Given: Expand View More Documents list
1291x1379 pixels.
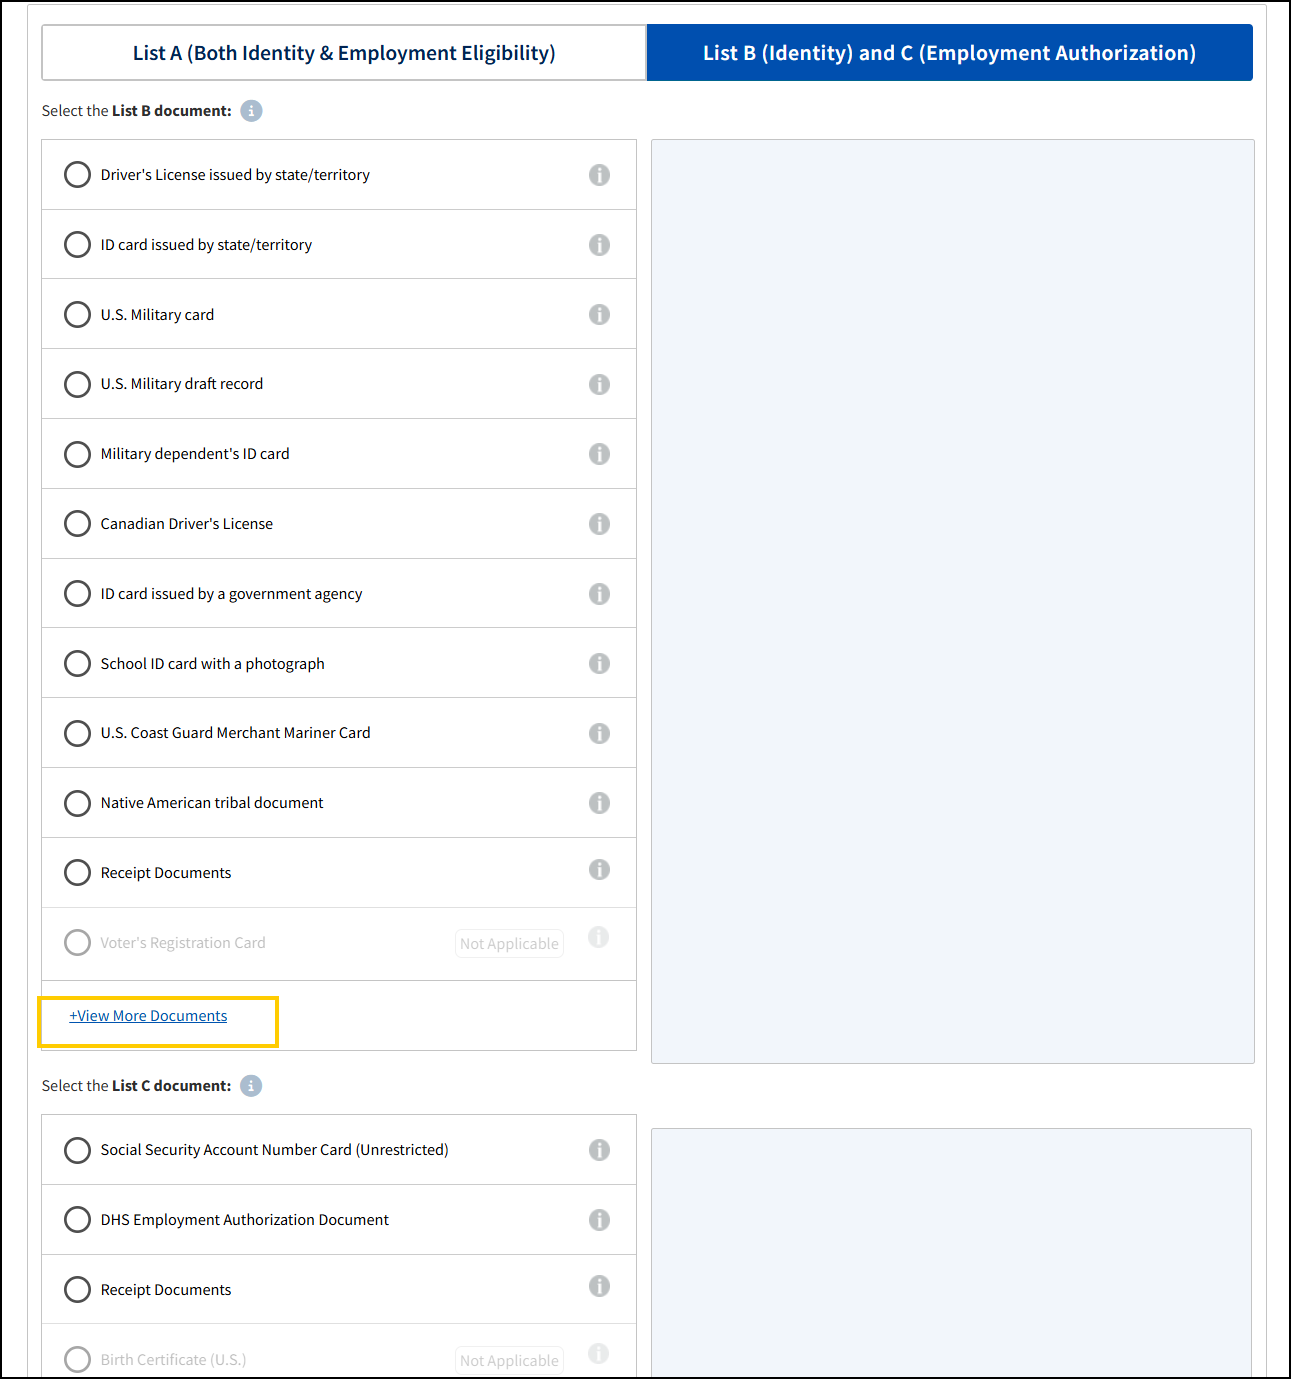Looking at the screenshot, I should [x=147, y=1015].
